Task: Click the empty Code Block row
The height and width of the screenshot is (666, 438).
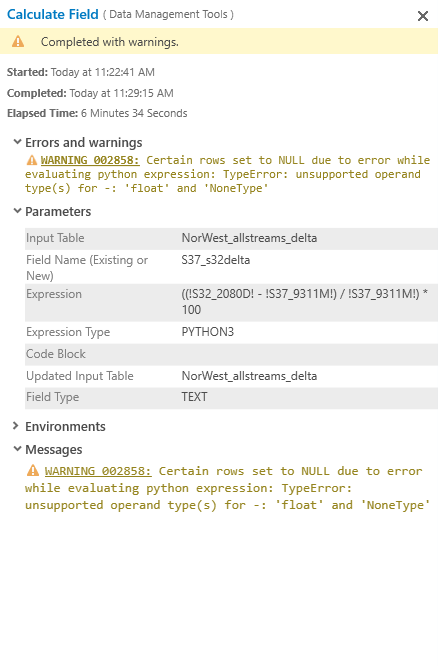Action: click(232, 354)
